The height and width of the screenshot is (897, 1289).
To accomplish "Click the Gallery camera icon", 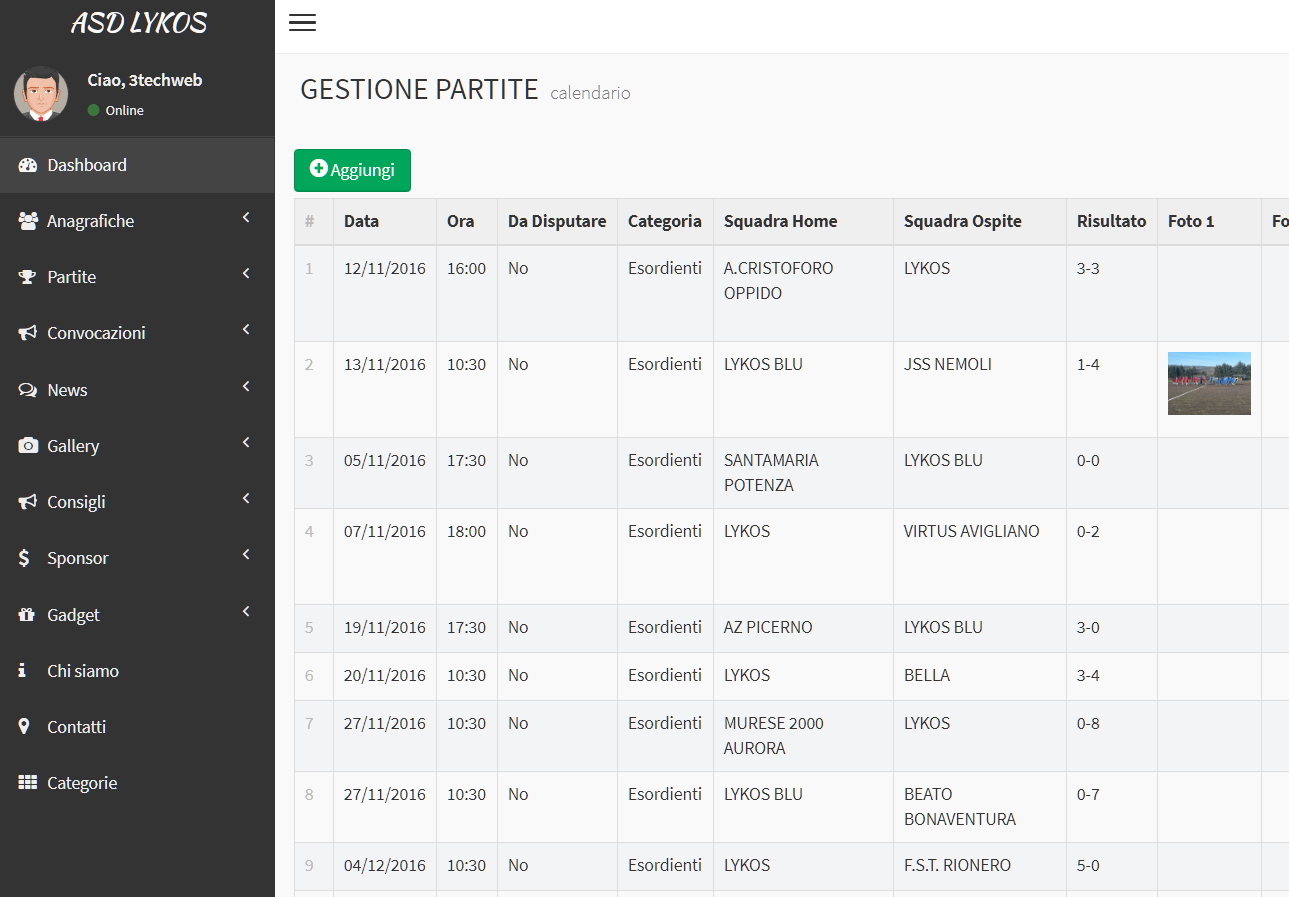I will point(28,446).
